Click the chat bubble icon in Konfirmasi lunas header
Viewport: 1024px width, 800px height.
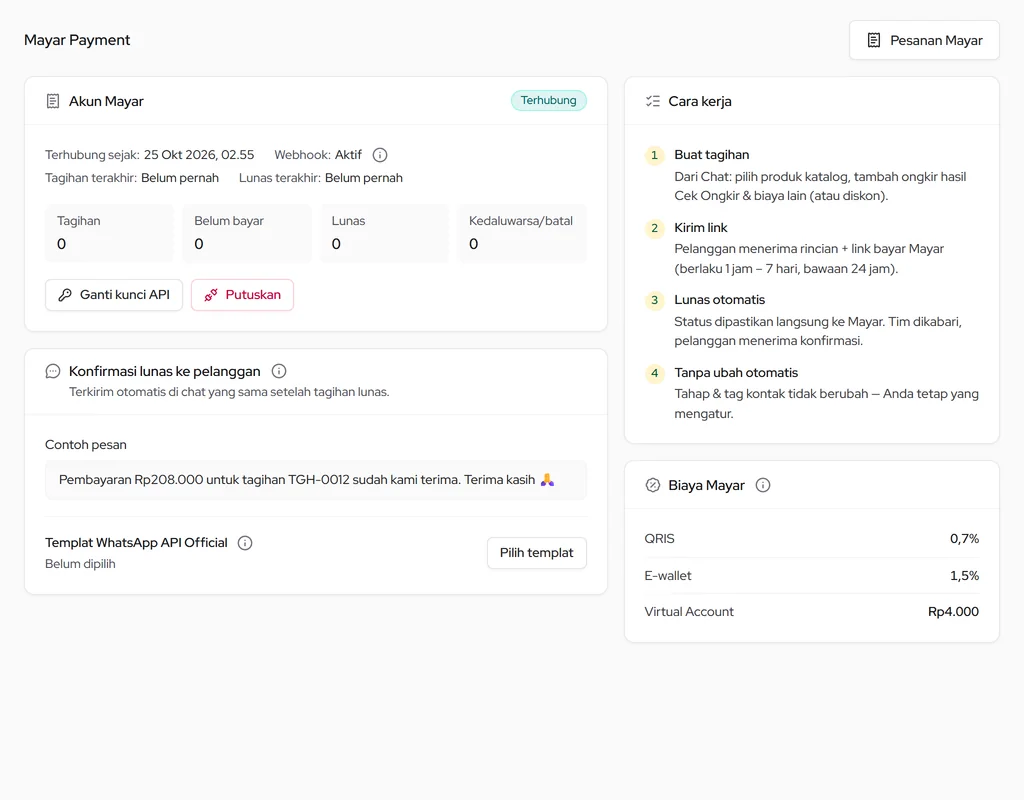[53, 371]
